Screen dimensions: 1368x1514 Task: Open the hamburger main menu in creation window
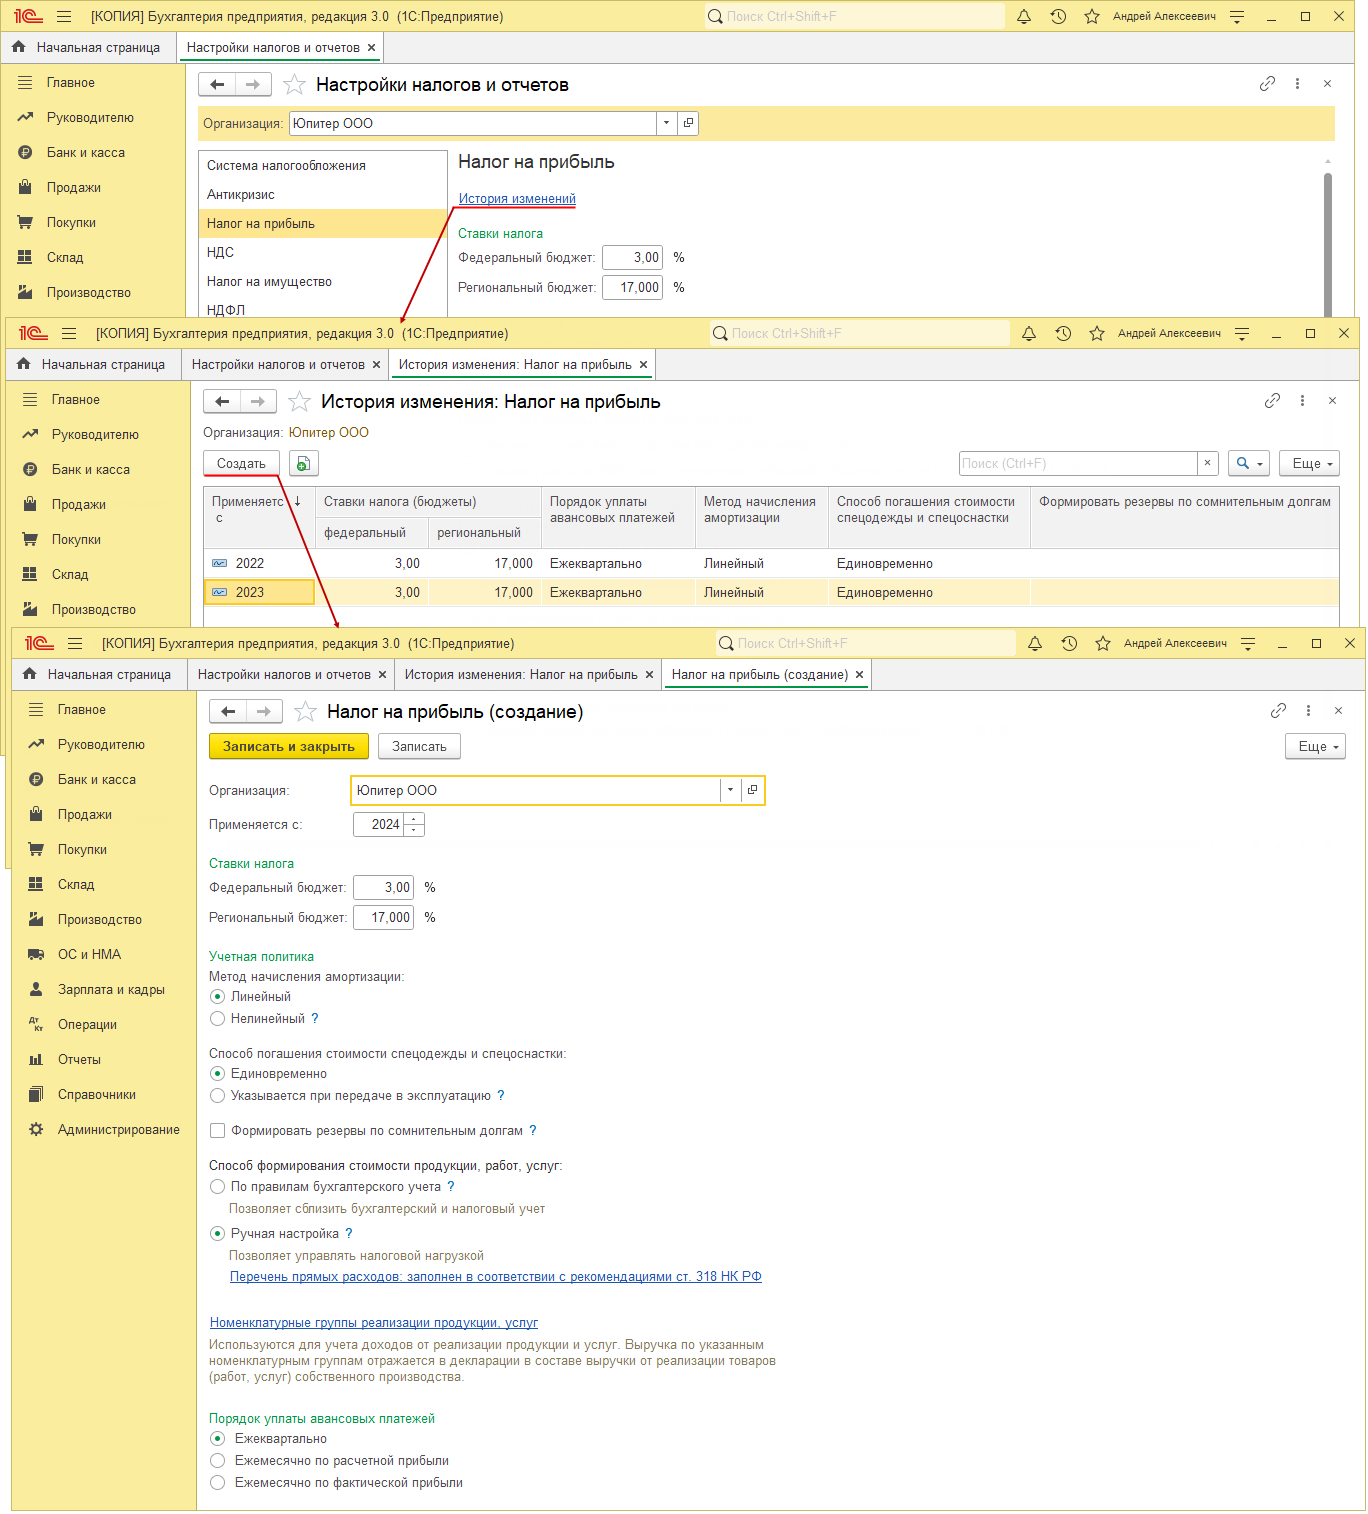click(x=75, y=644)
